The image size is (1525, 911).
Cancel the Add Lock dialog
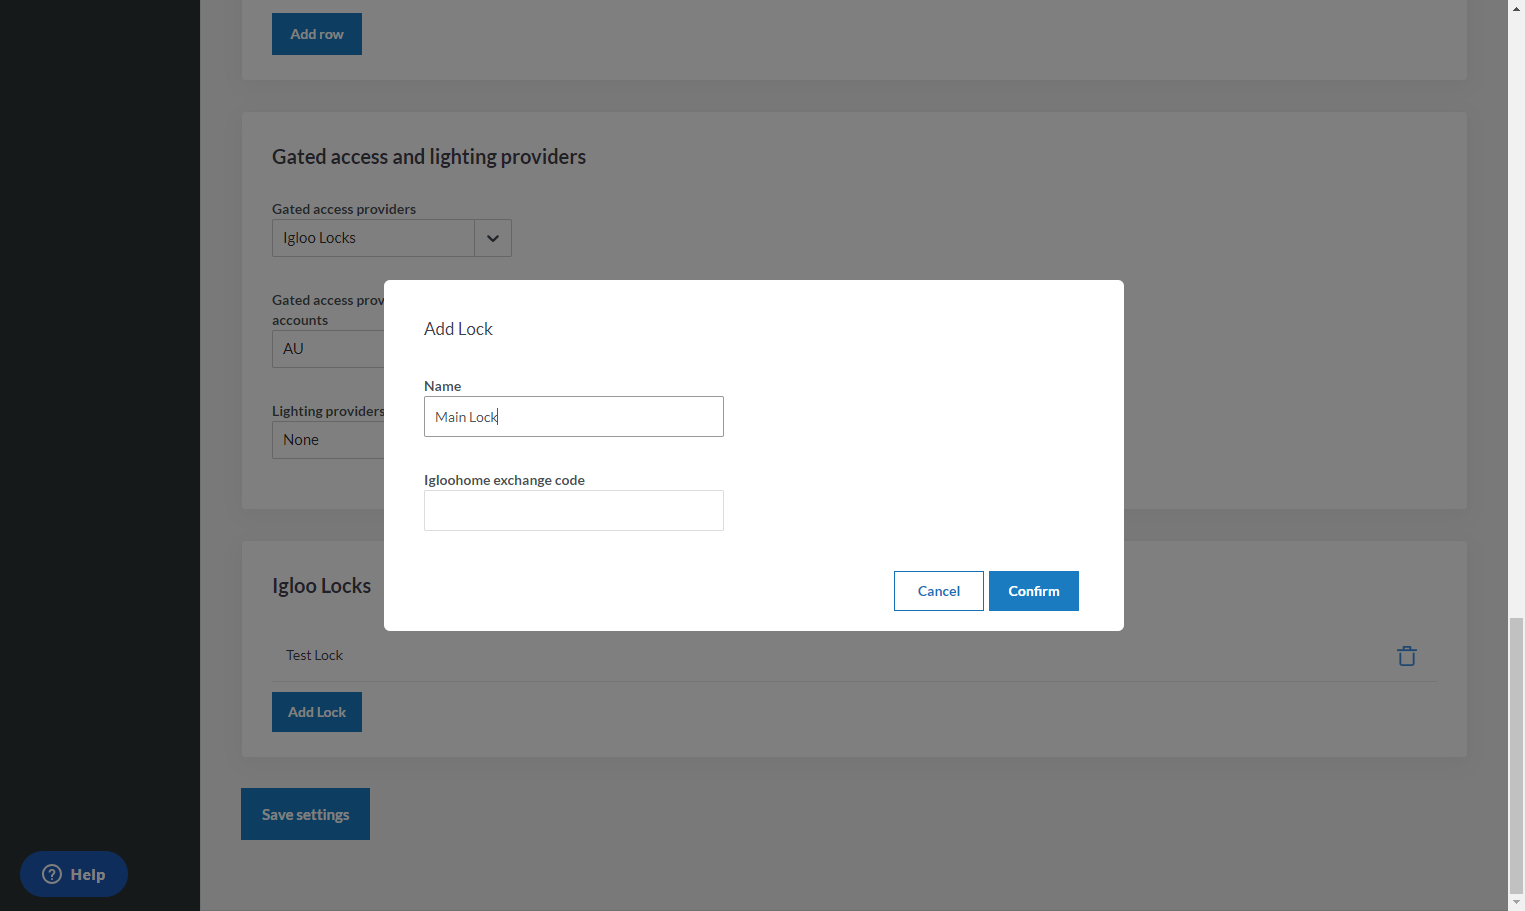pos(938,591)
